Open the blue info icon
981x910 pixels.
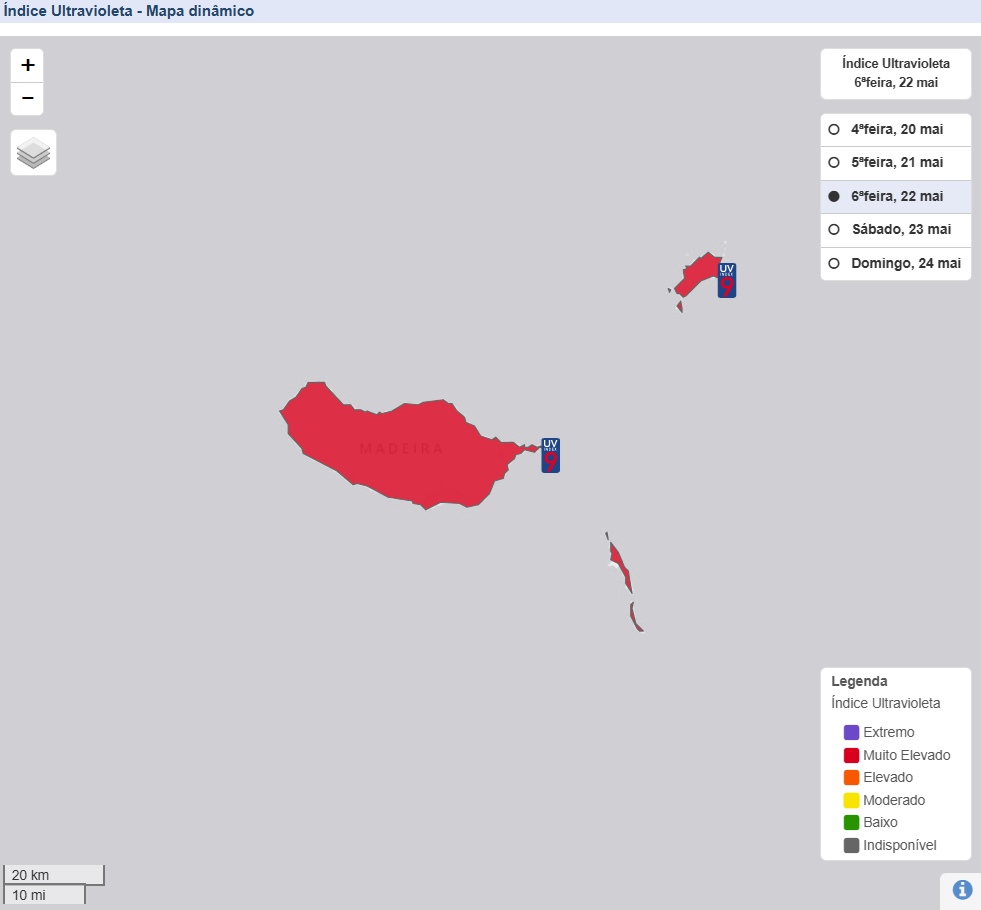point(962,889)
